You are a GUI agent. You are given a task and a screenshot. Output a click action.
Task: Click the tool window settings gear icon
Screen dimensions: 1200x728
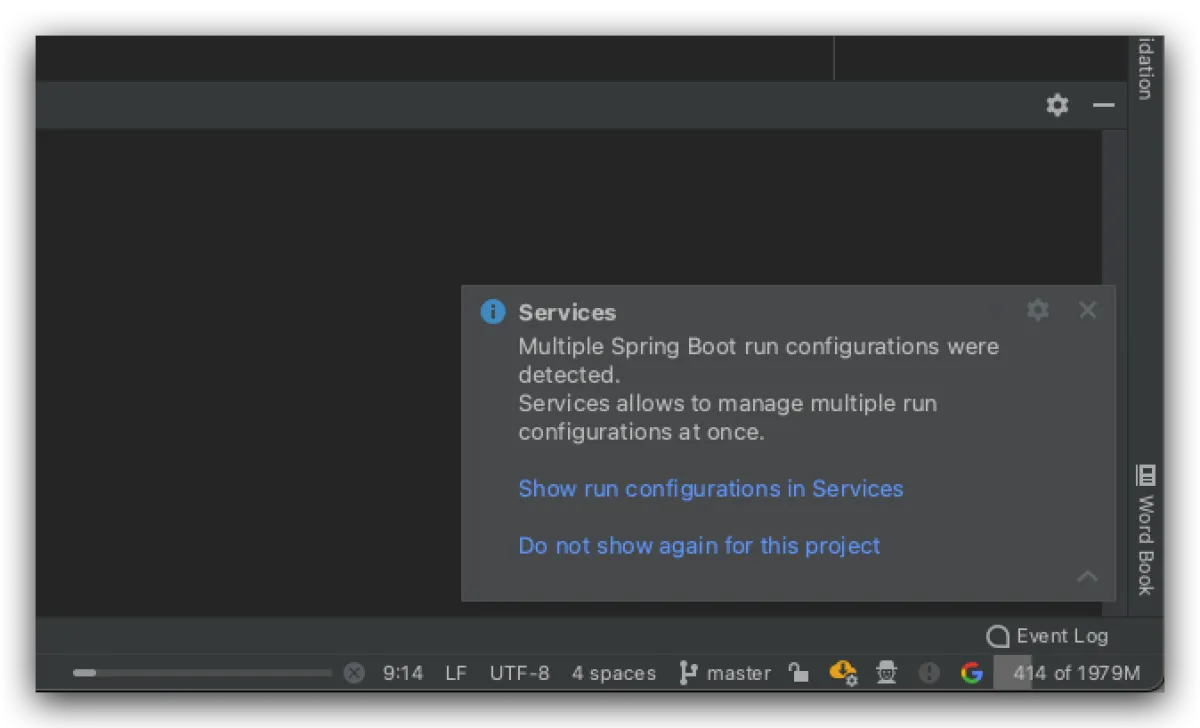click(1057, 105)
